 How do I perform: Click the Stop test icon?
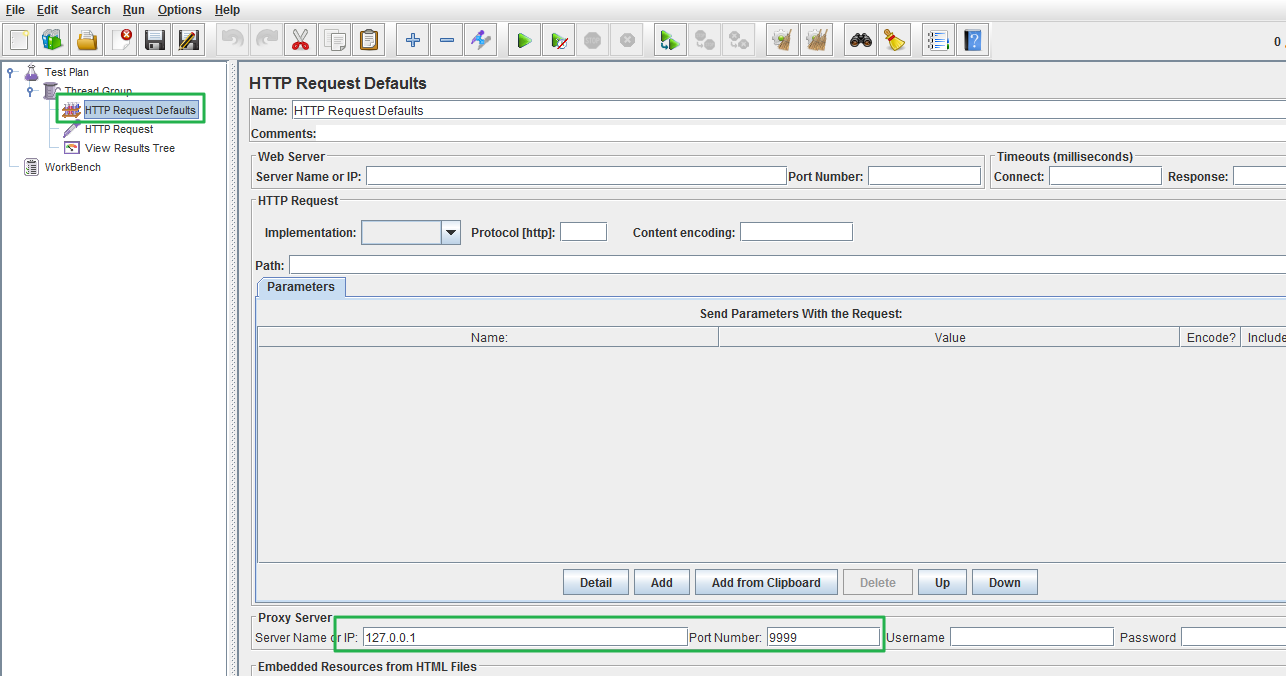tap(593, 41)
